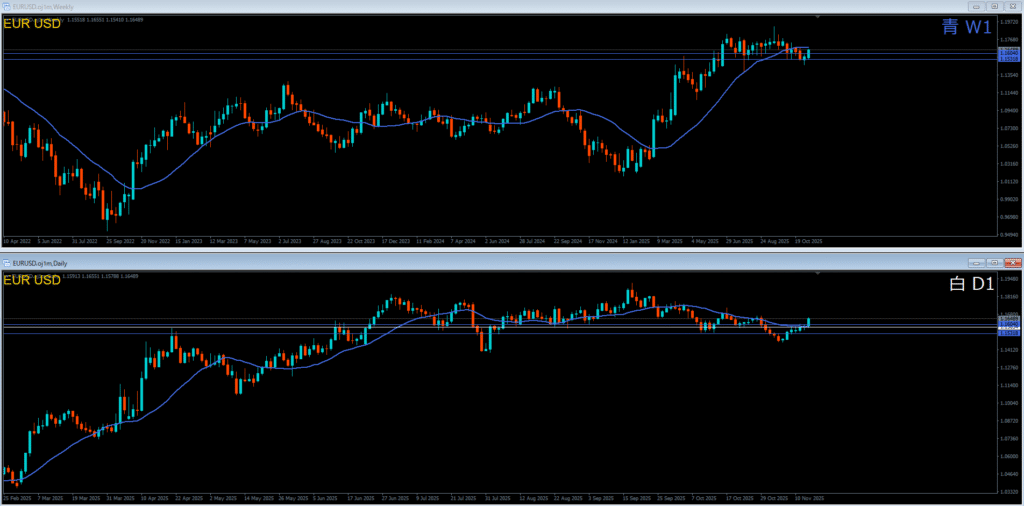Close the EURUSD Weekly chart window

(1013, 6)
